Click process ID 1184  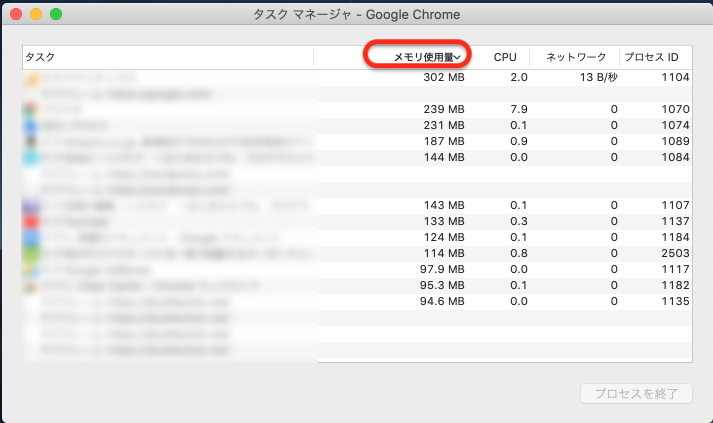(675, 237)
